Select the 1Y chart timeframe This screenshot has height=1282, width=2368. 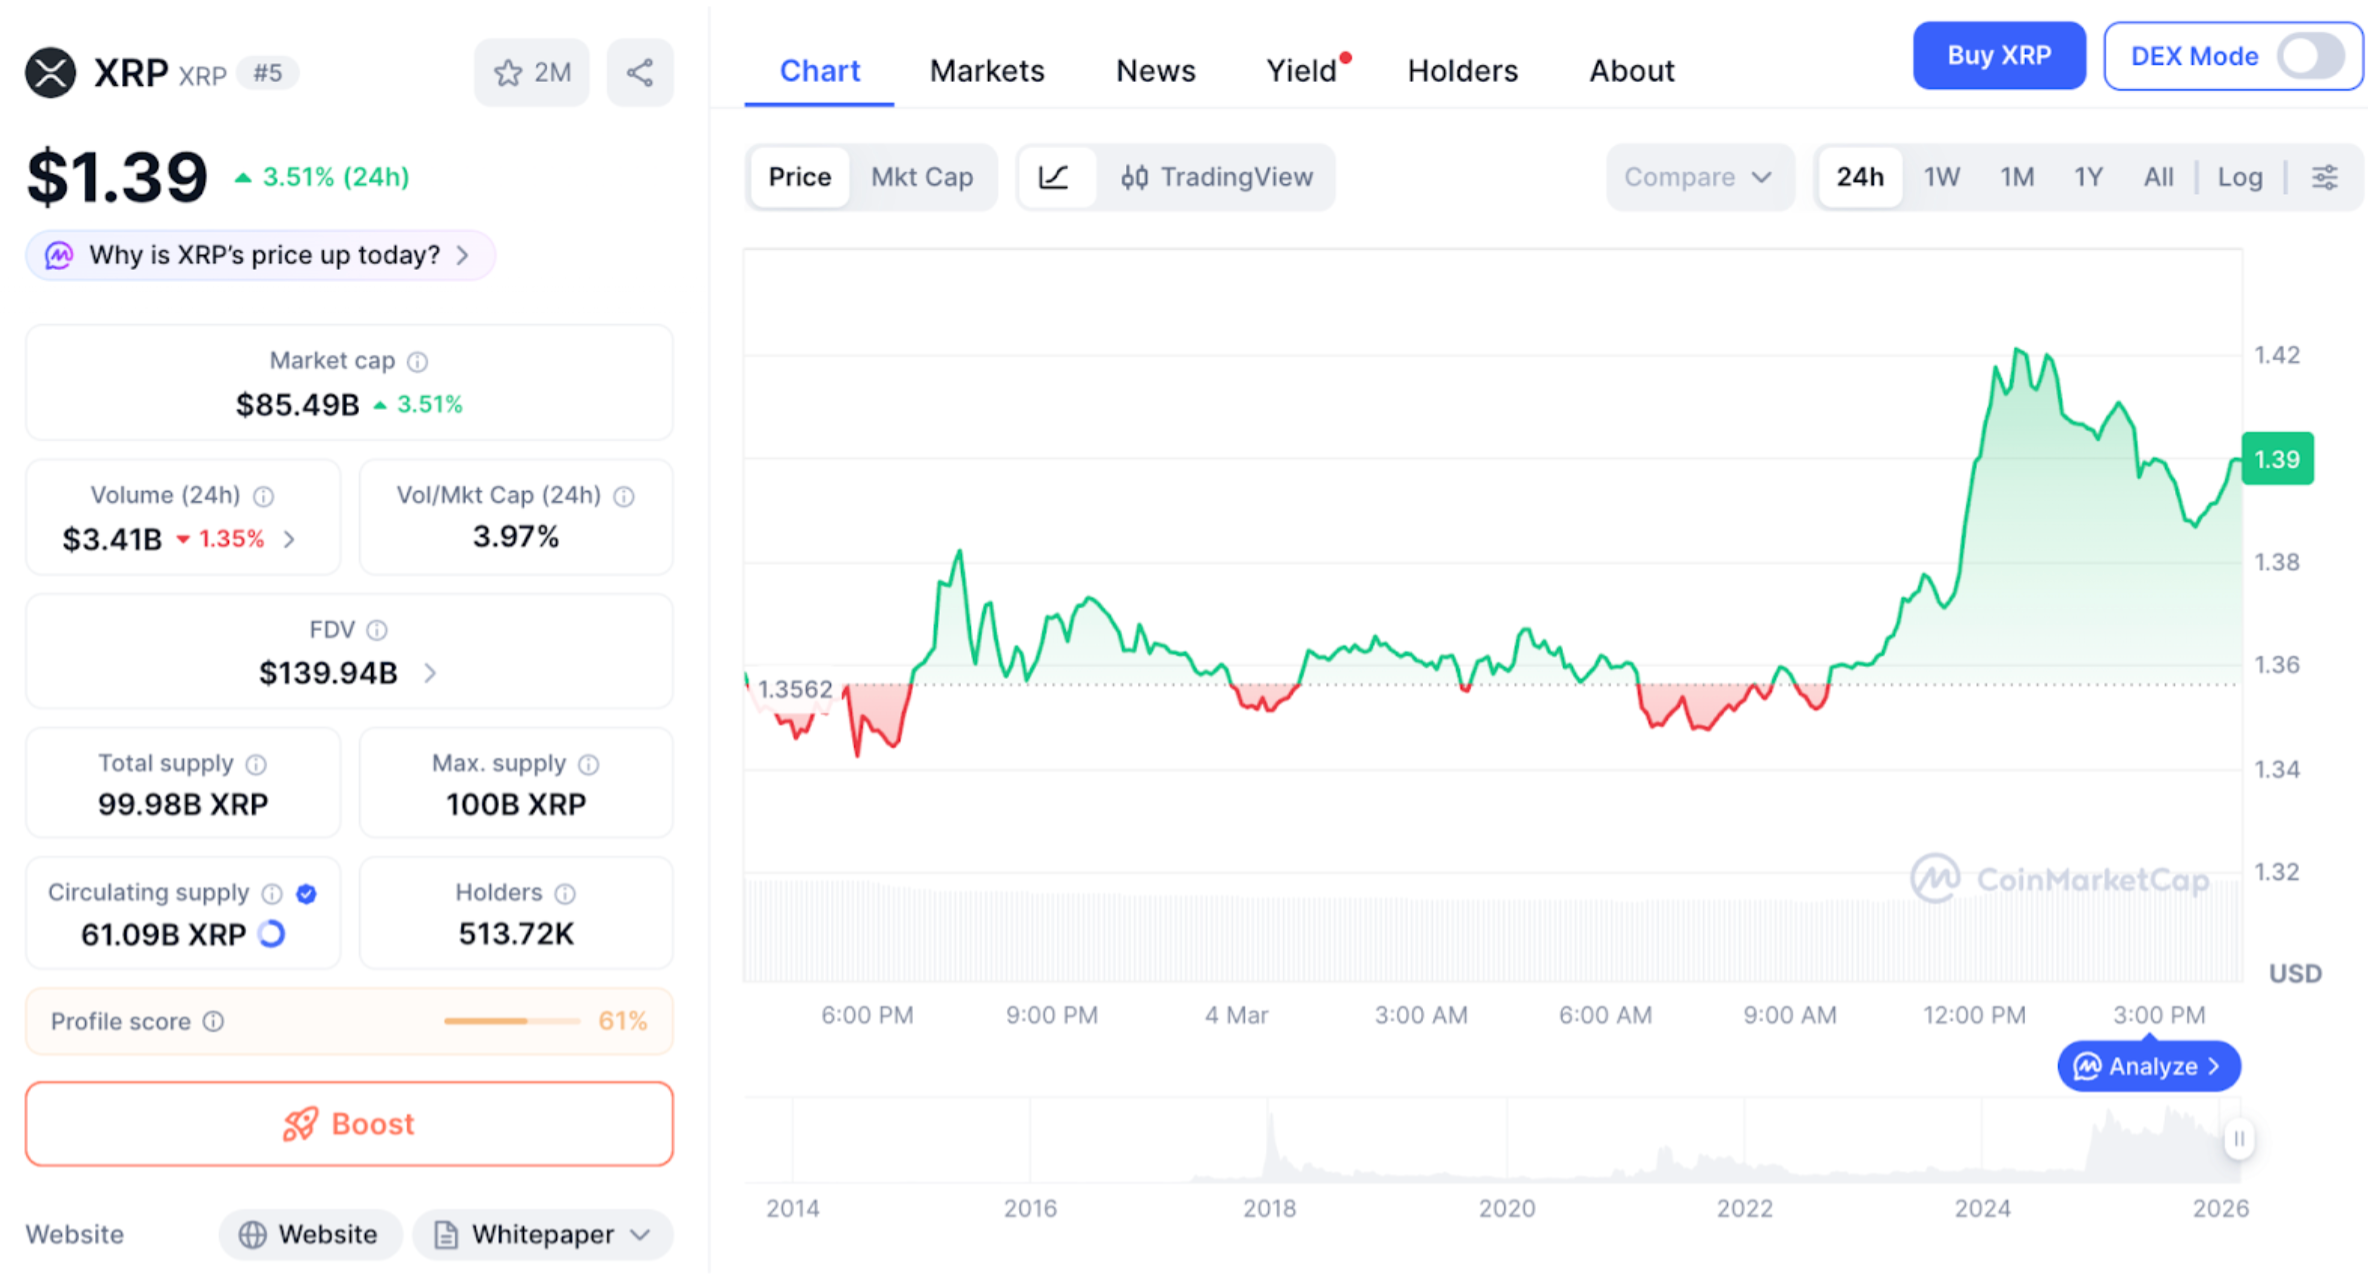(x=2088, y=176)
